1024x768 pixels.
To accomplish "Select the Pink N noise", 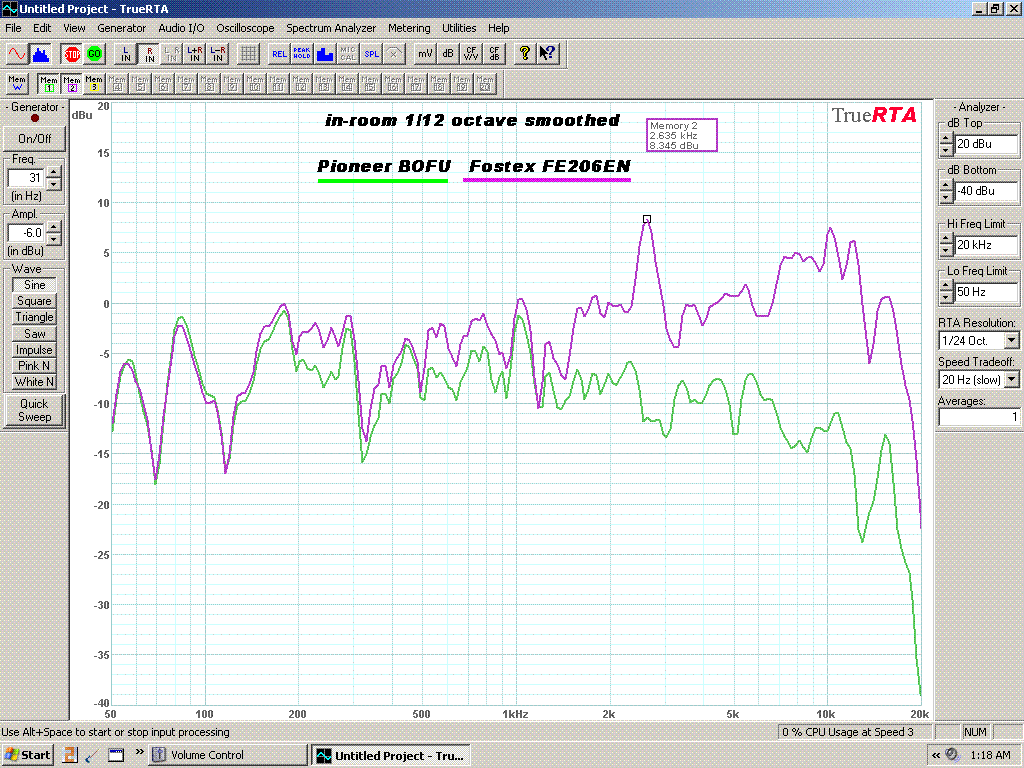I will click(x=35, y=366).
